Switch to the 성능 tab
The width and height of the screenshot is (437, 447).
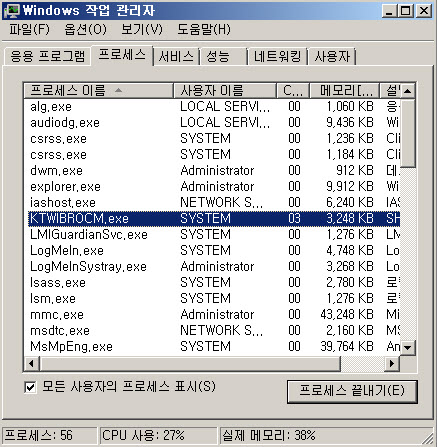[223, 56]
